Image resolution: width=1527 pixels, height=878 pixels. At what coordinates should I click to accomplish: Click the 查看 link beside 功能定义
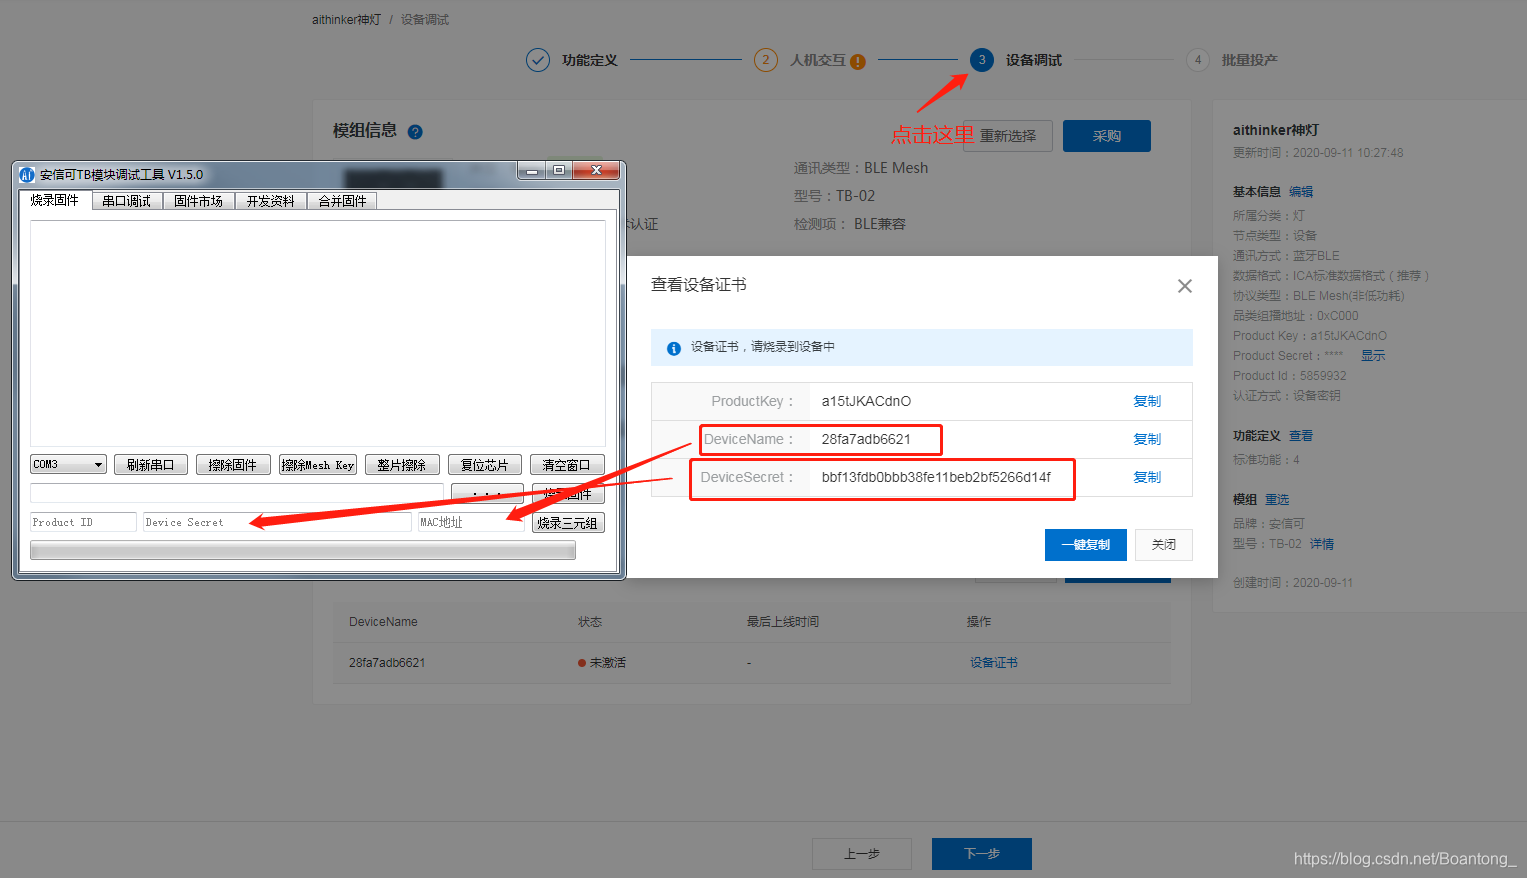1301,436
